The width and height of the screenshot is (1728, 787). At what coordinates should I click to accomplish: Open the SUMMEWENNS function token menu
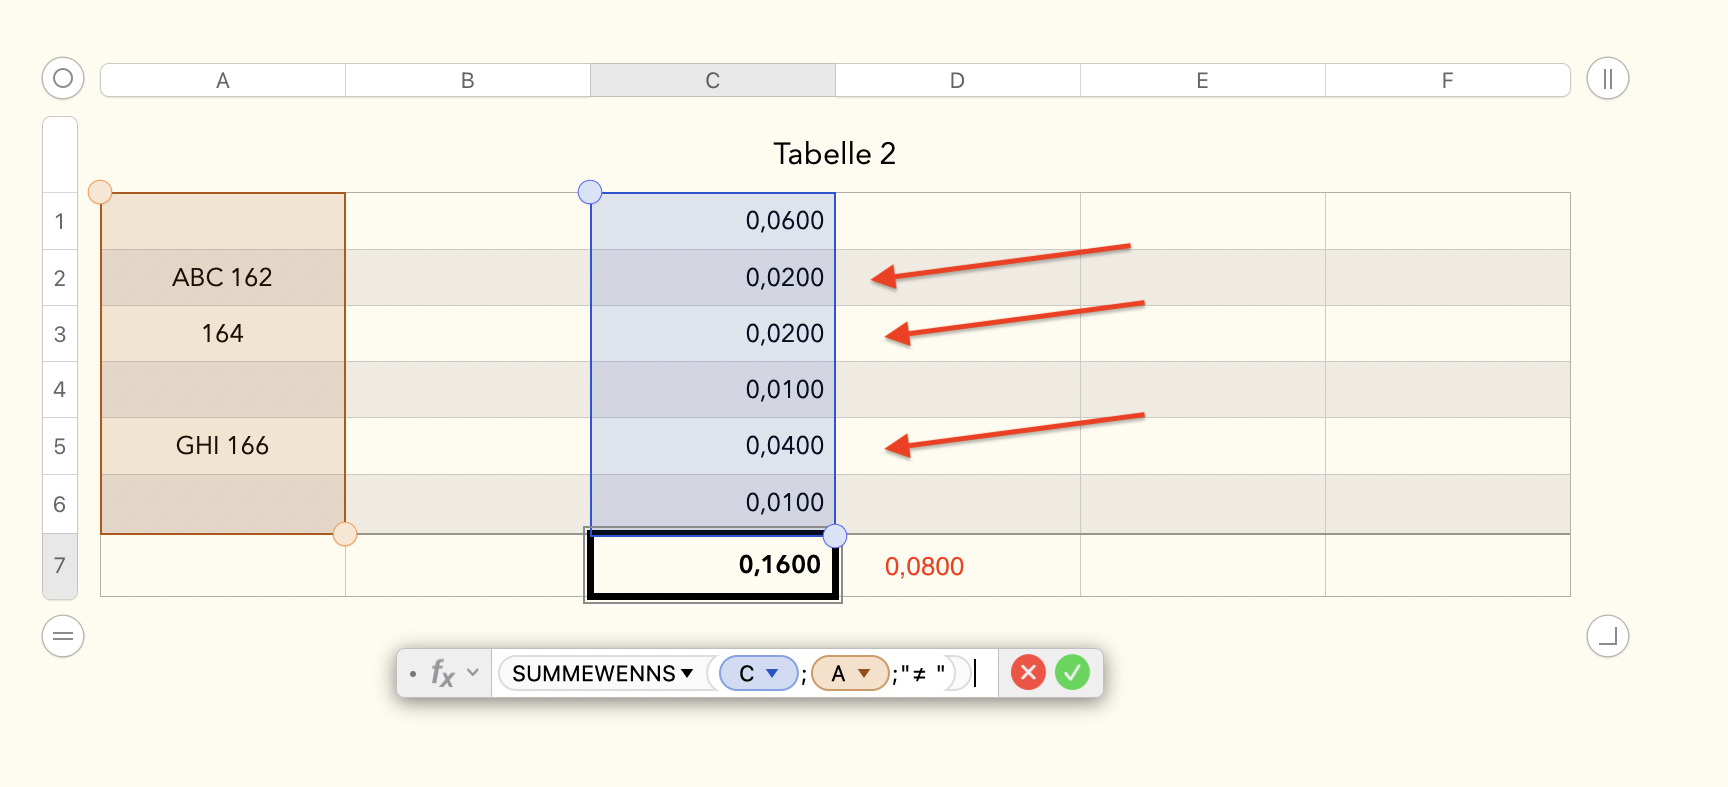tap(687, 673)
